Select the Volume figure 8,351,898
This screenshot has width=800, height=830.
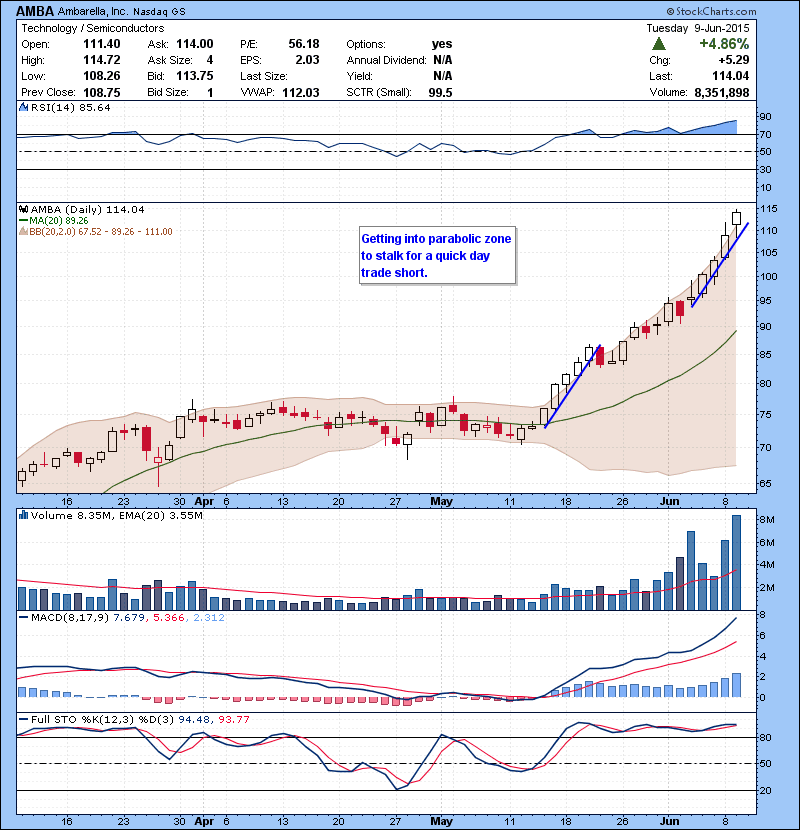coord(722,92)
